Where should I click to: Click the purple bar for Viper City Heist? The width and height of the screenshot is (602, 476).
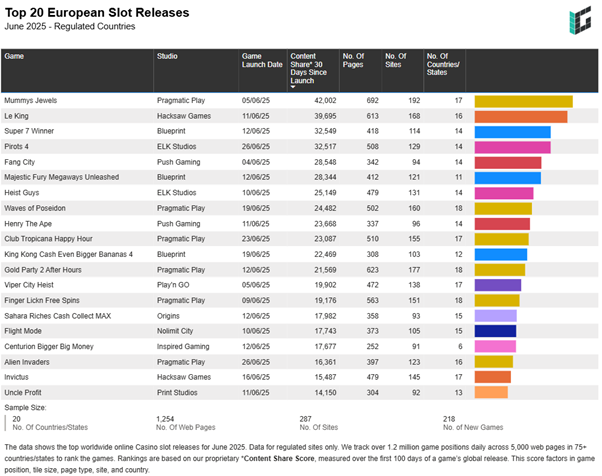coord(497,285)
